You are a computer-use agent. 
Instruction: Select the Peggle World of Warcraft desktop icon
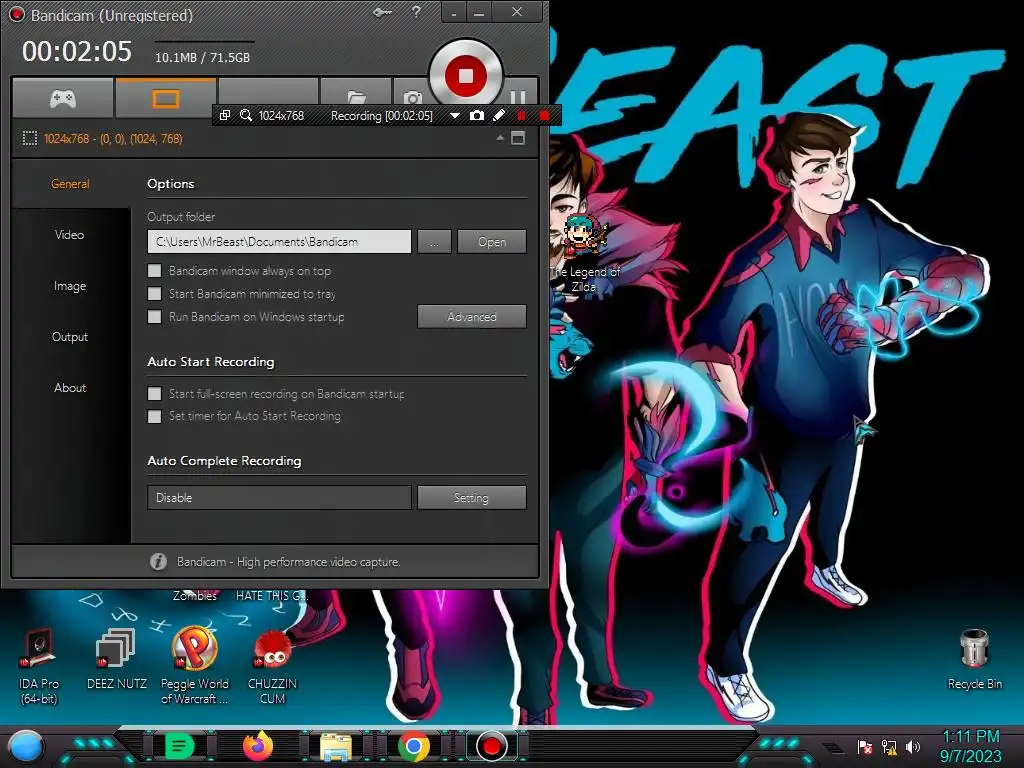(195, 665)
